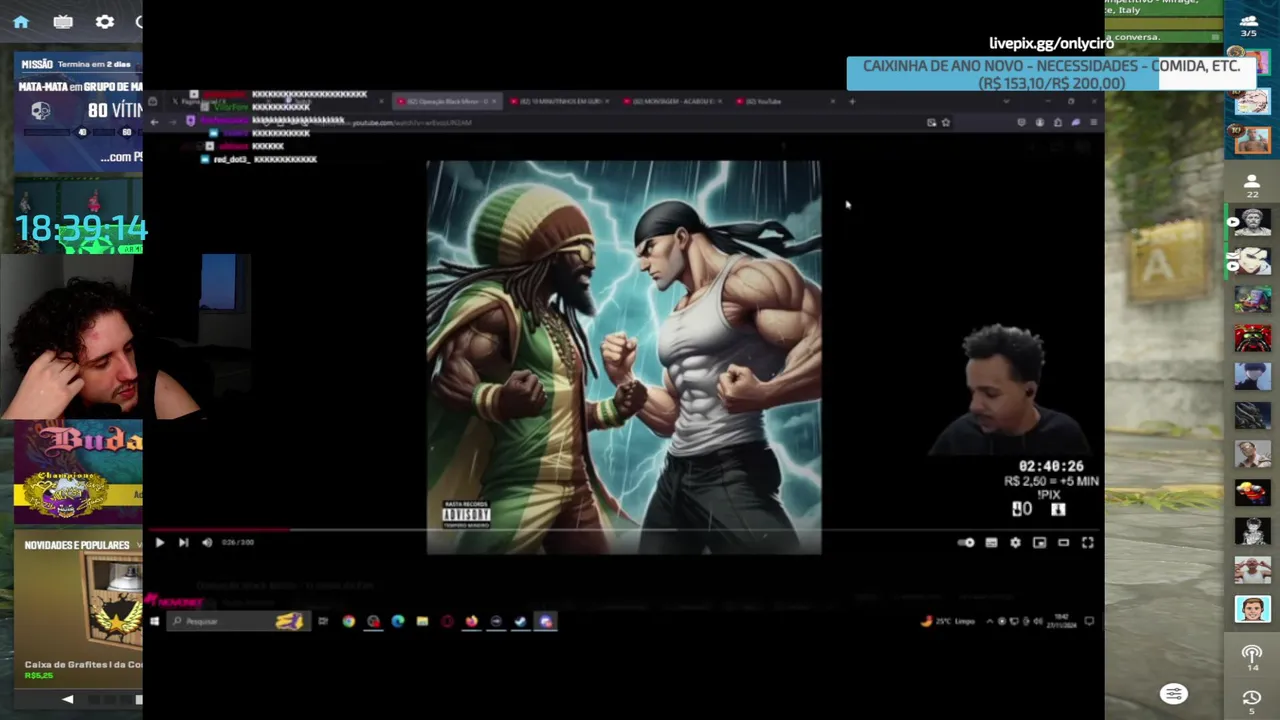
Task: Click the album cover video frame
Action: coord(624,357)
